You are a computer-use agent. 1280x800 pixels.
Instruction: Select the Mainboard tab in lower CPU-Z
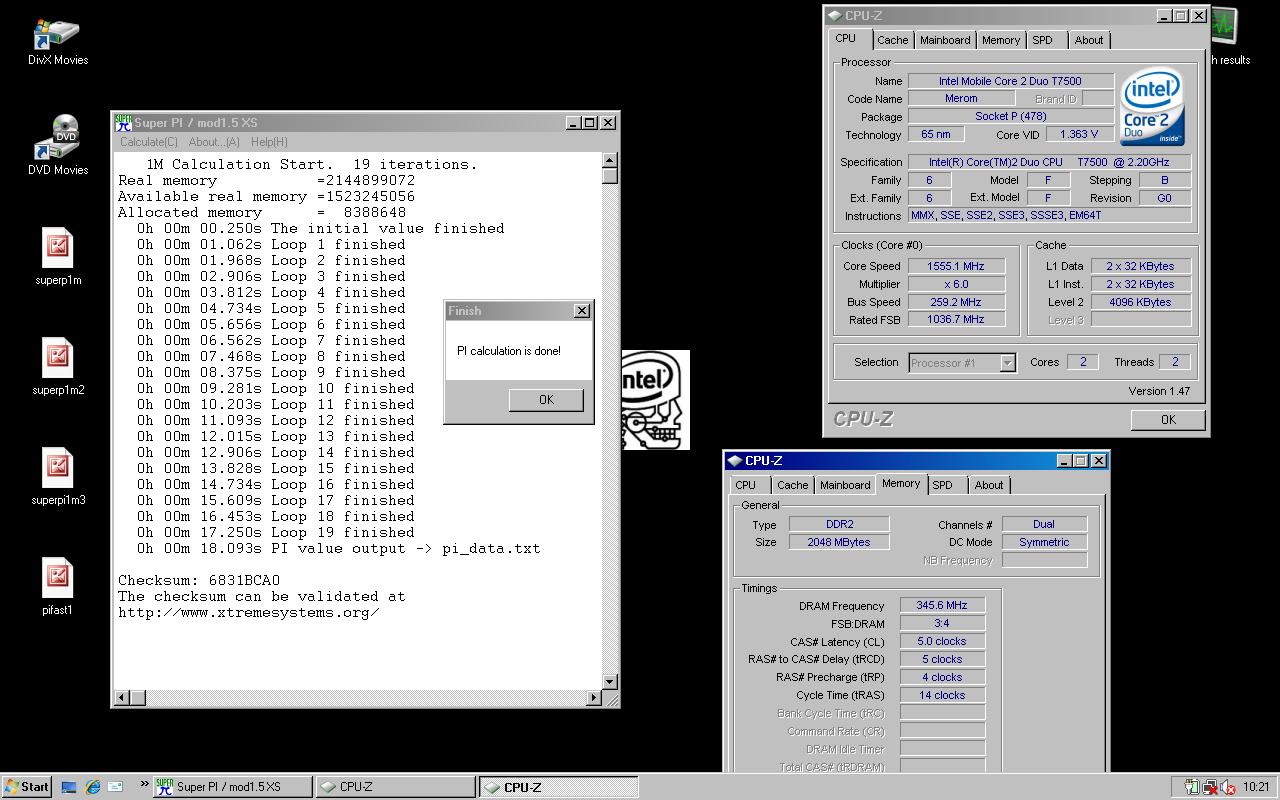click(x=845, y=485)
